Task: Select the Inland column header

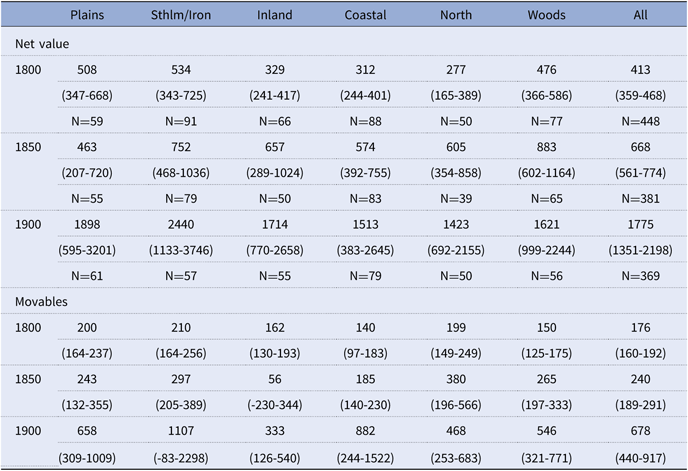Action: [x=275, y=15]
